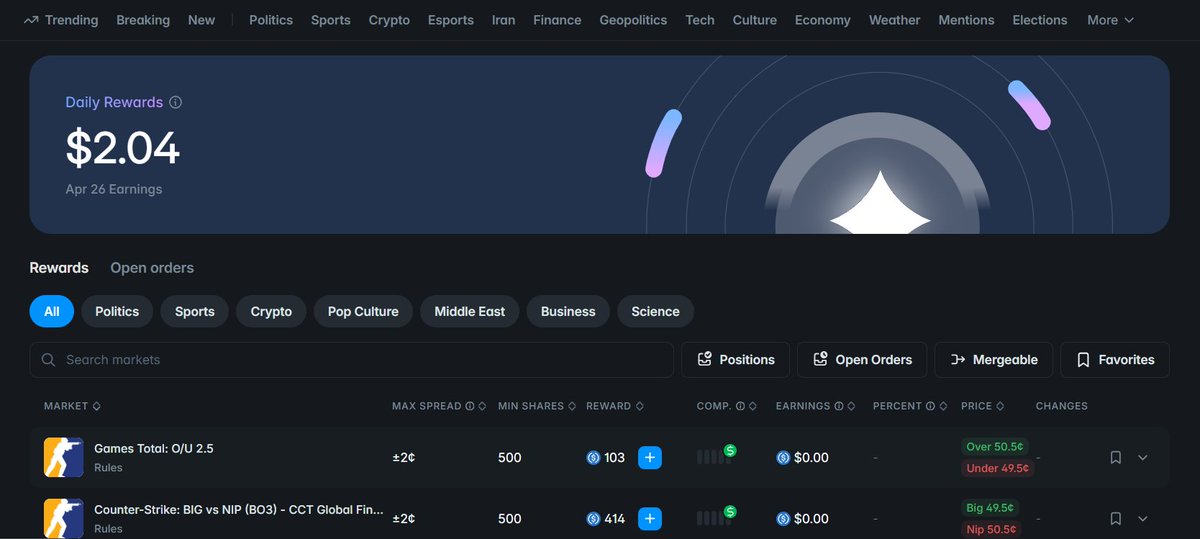Open the Games Total: O/U 2.5 market

[x=154, y=449]
